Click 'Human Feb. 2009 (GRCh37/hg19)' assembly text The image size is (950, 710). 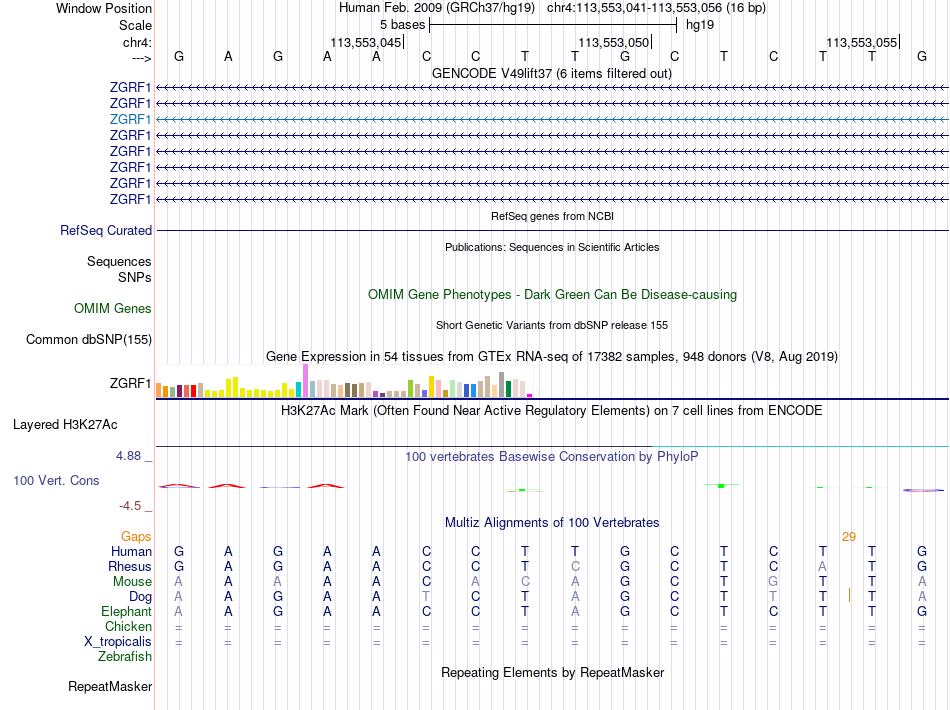pyautogui.click(x=437, y=8)
